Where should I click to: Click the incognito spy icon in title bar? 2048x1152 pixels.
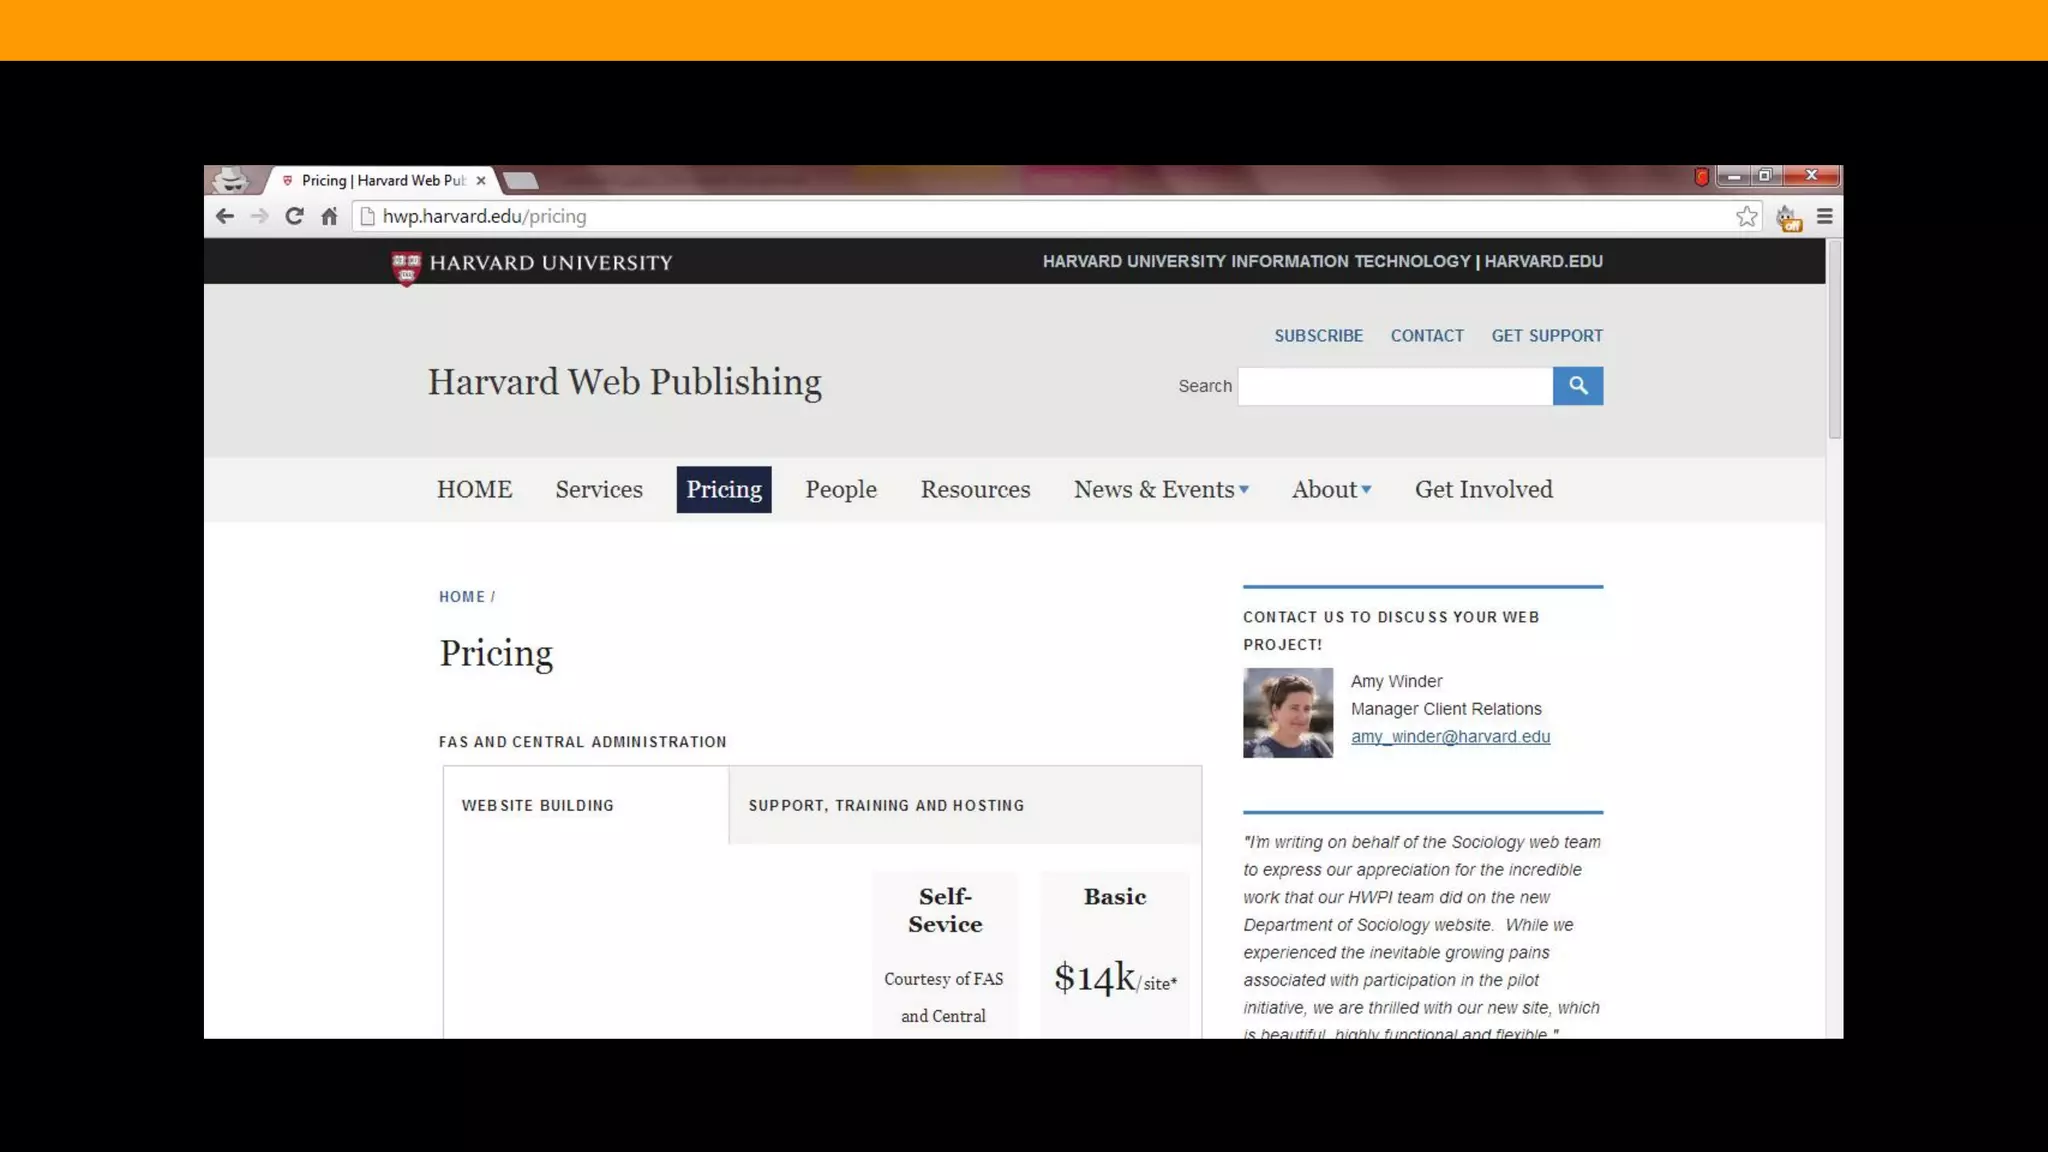(x=231, y=180)
